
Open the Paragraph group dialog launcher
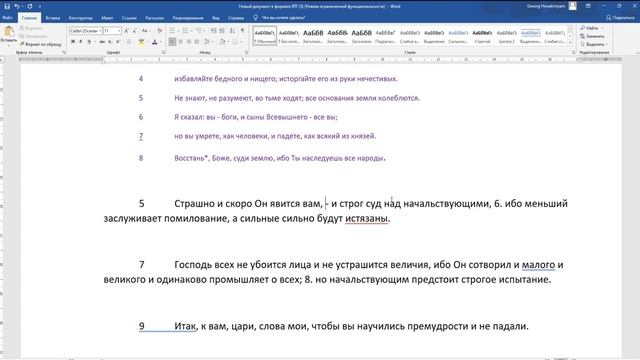pyautogui.click(x=246, y=52)
